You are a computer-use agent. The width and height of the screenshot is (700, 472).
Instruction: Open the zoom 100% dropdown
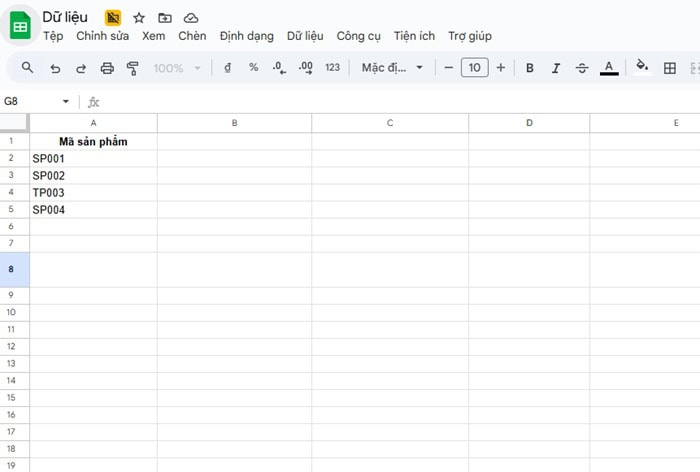[177, 68]
